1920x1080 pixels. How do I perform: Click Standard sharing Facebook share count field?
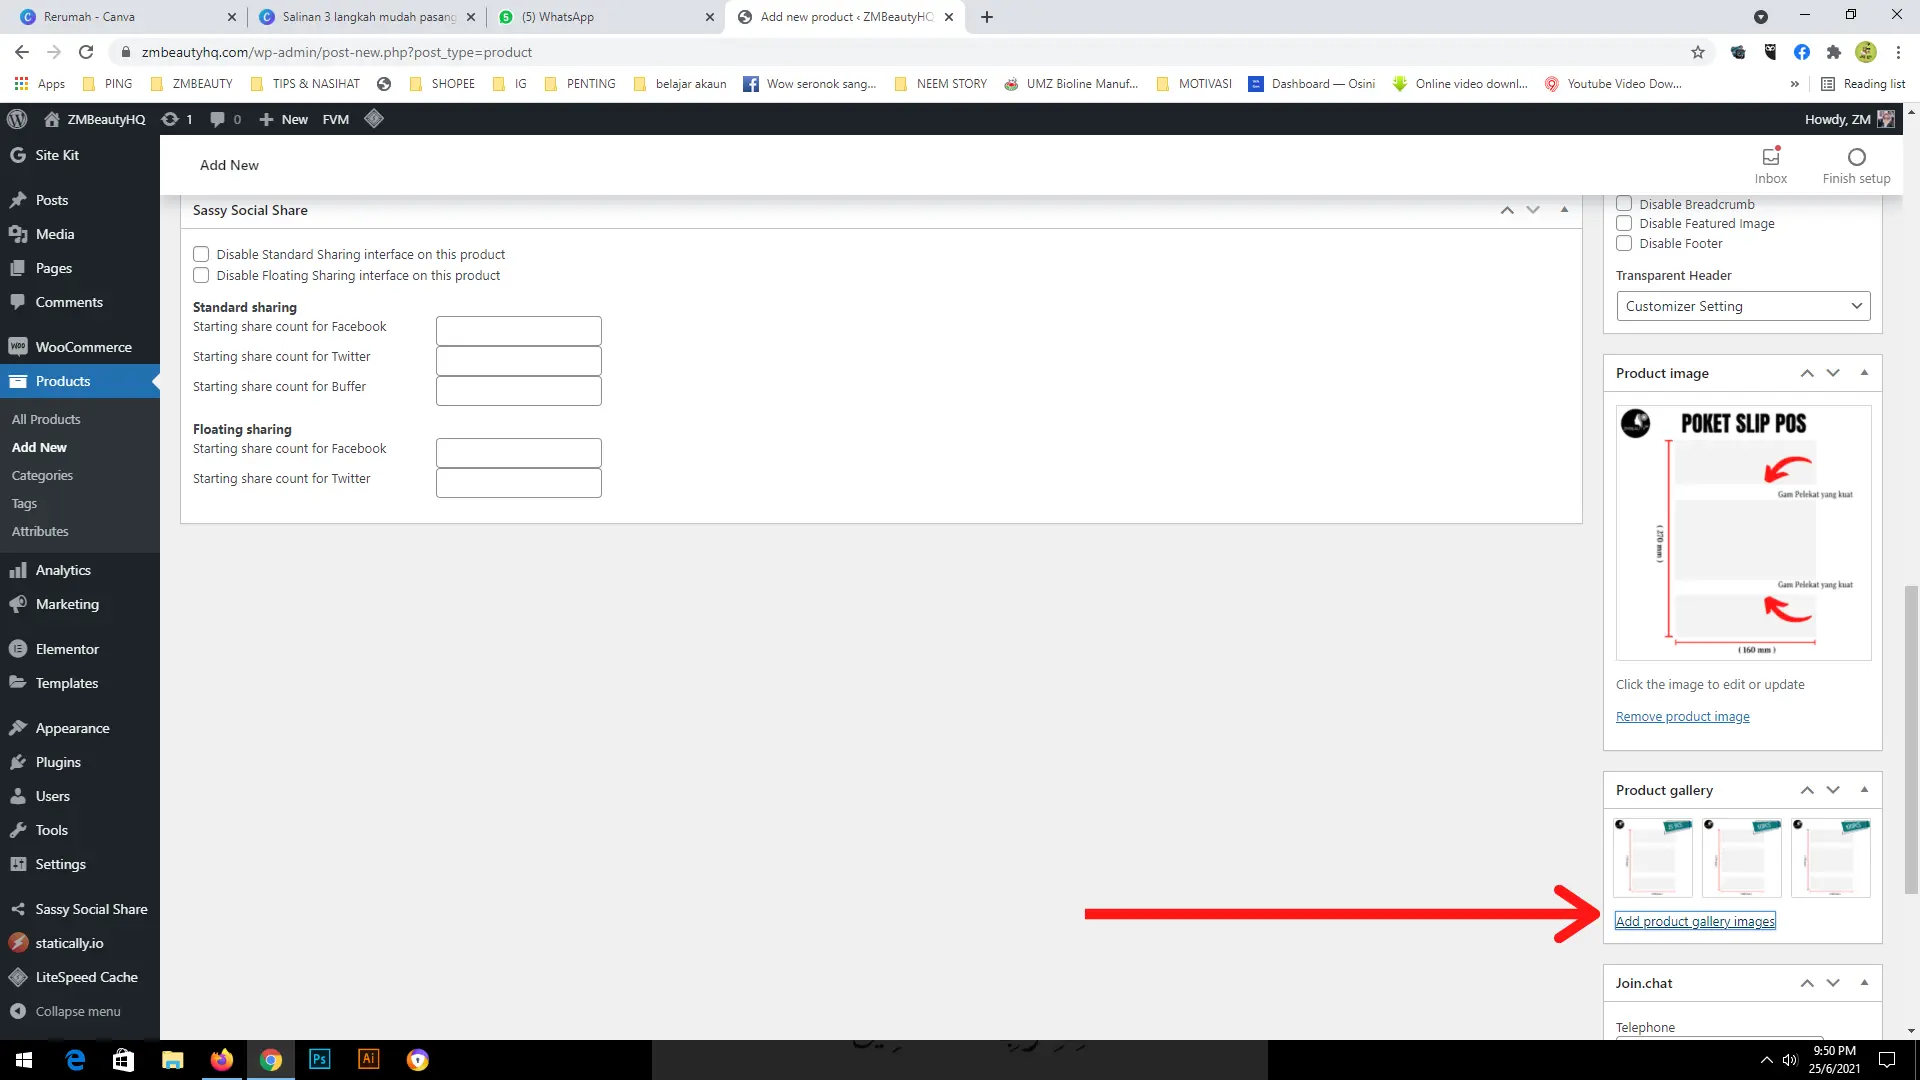(x=518, y=331)
